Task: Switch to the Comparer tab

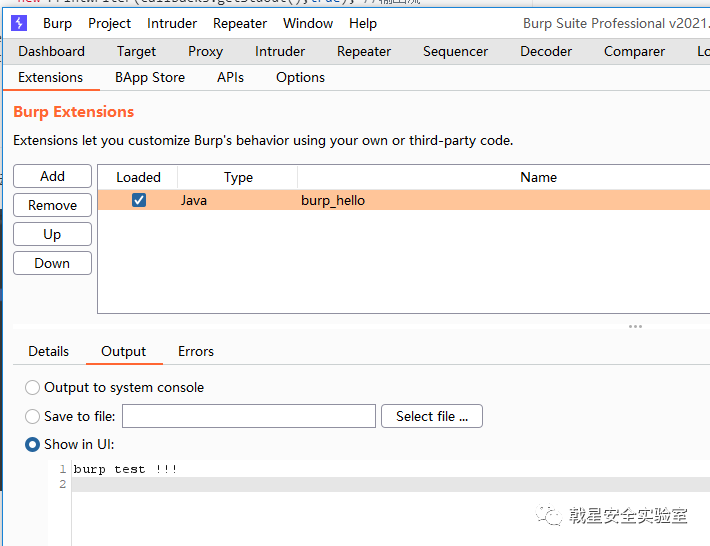Action: click(x=634, y=51)
